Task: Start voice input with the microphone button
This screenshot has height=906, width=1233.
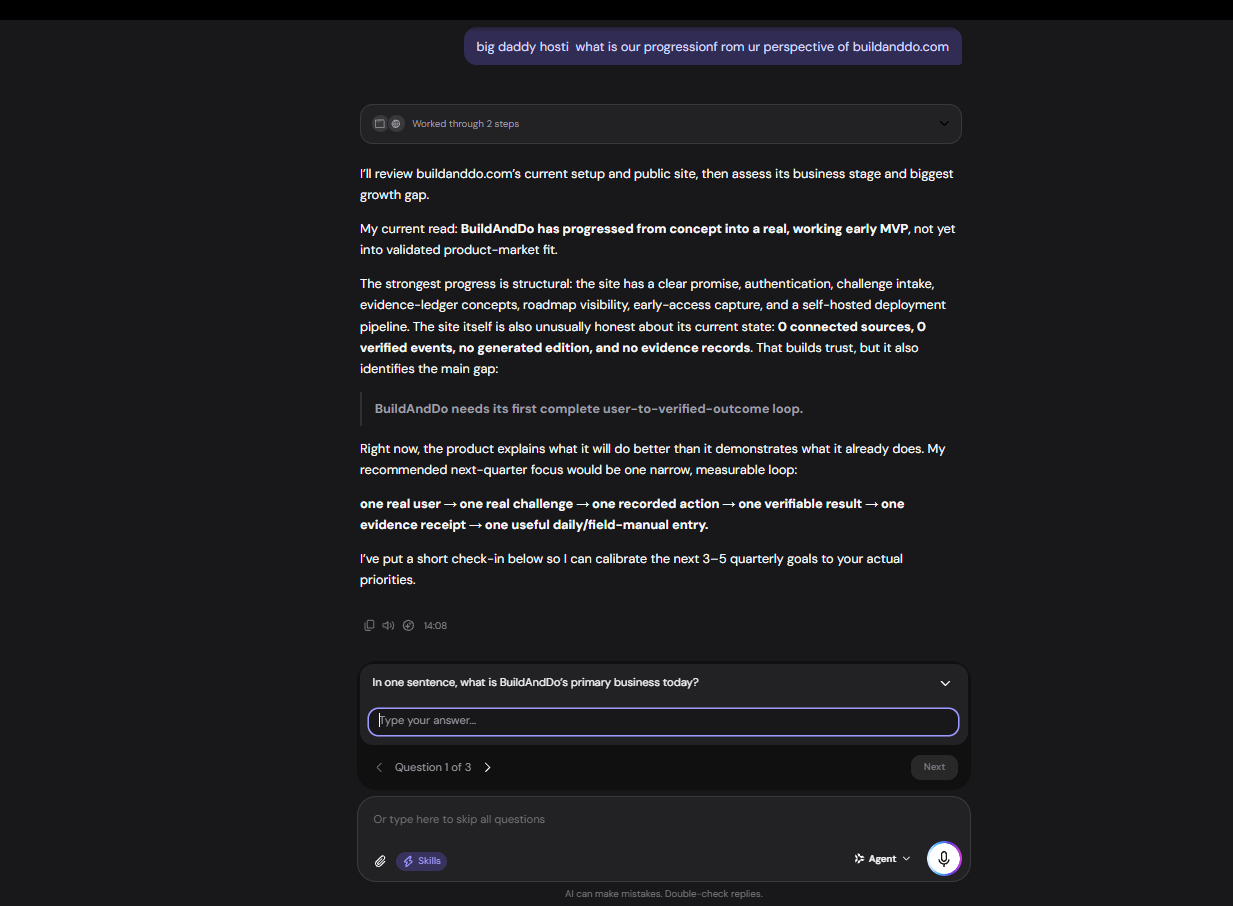Action: 944,859
